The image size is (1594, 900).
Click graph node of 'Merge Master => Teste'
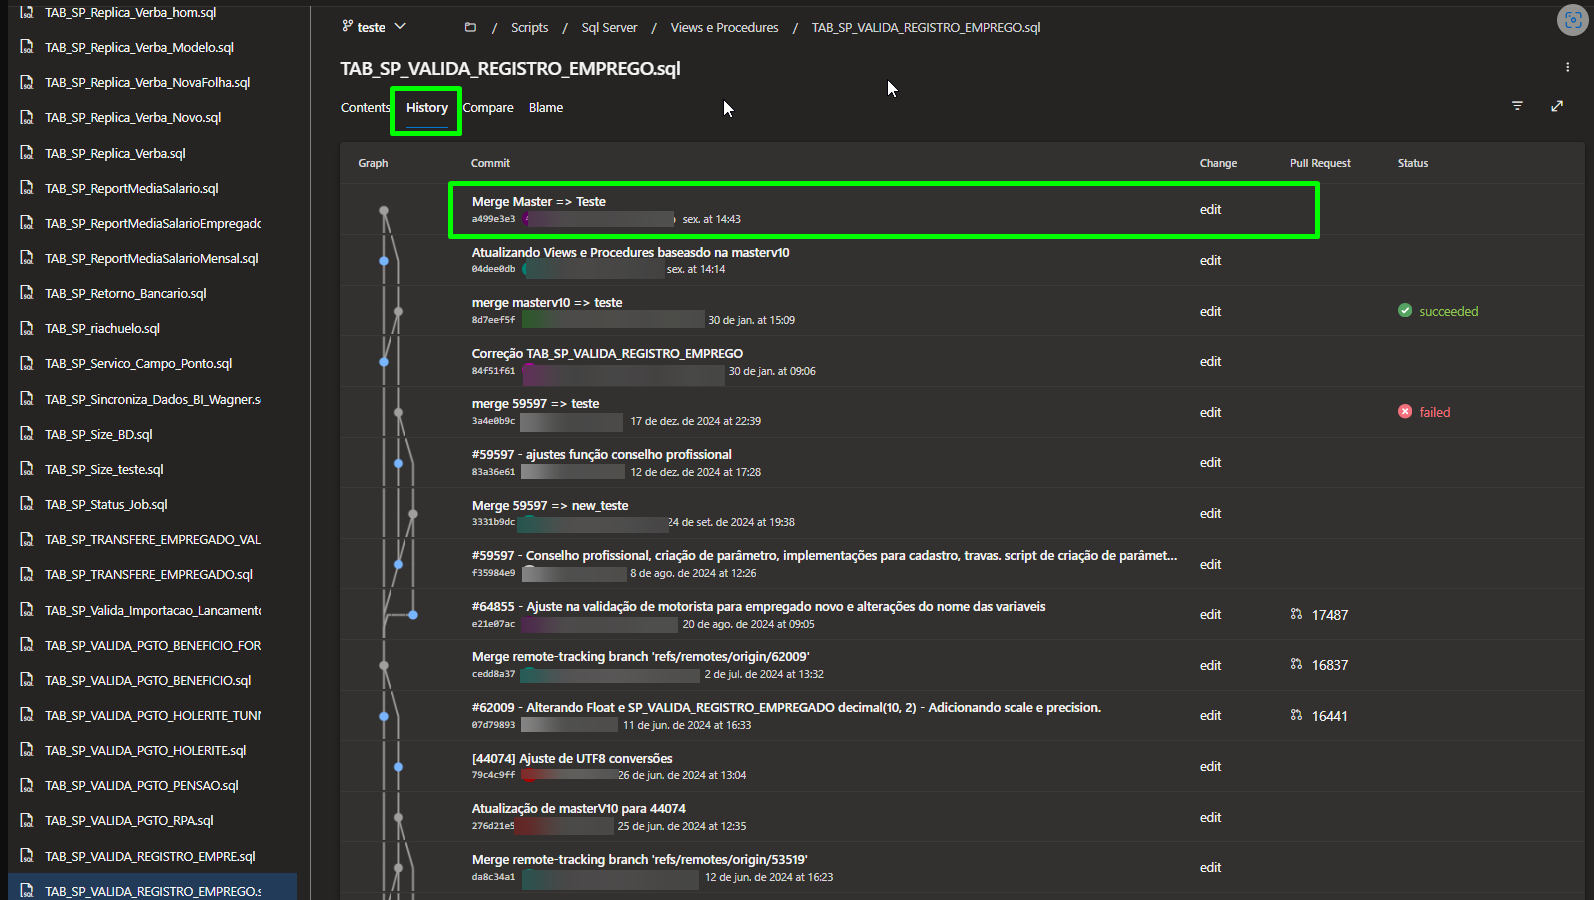tap(384, 210)
